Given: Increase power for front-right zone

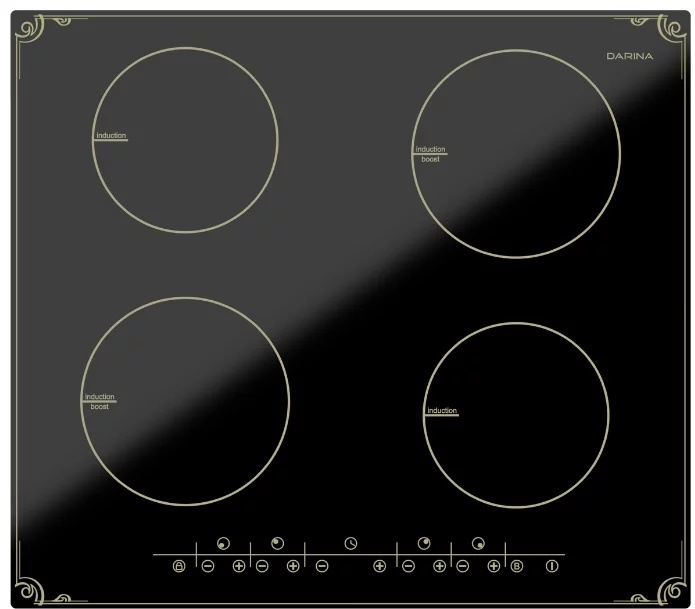Looking at the screenshot, I should (493, 567).
